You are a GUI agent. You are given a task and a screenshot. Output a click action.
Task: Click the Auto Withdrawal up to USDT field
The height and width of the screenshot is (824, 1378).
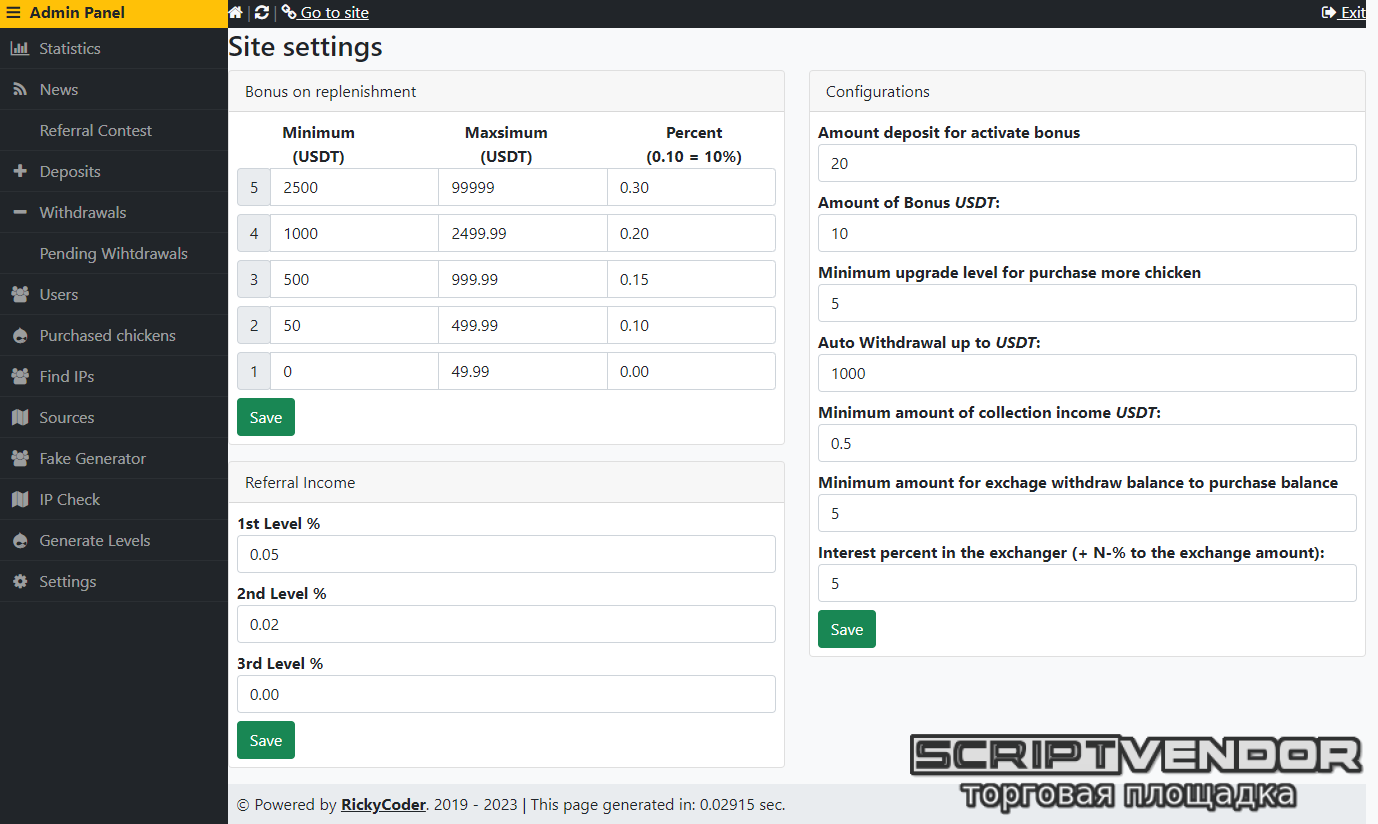(1087, 373)
